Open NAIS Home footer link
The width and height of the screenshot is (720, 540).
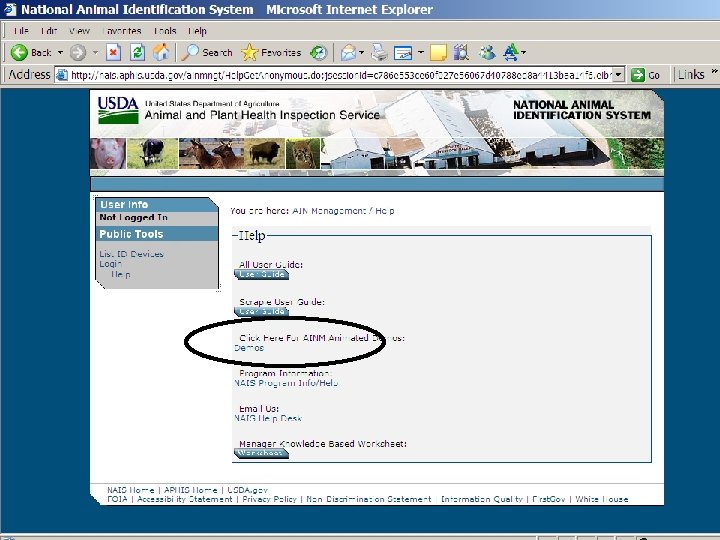(x=130, y=490)
